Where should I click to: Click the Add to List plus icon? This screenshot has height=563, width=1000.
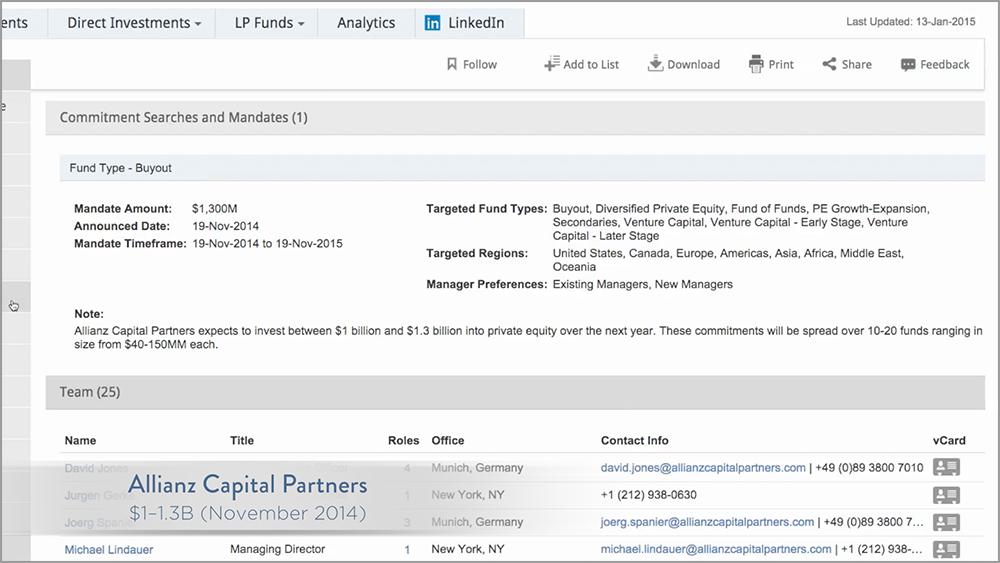point(552,63)
